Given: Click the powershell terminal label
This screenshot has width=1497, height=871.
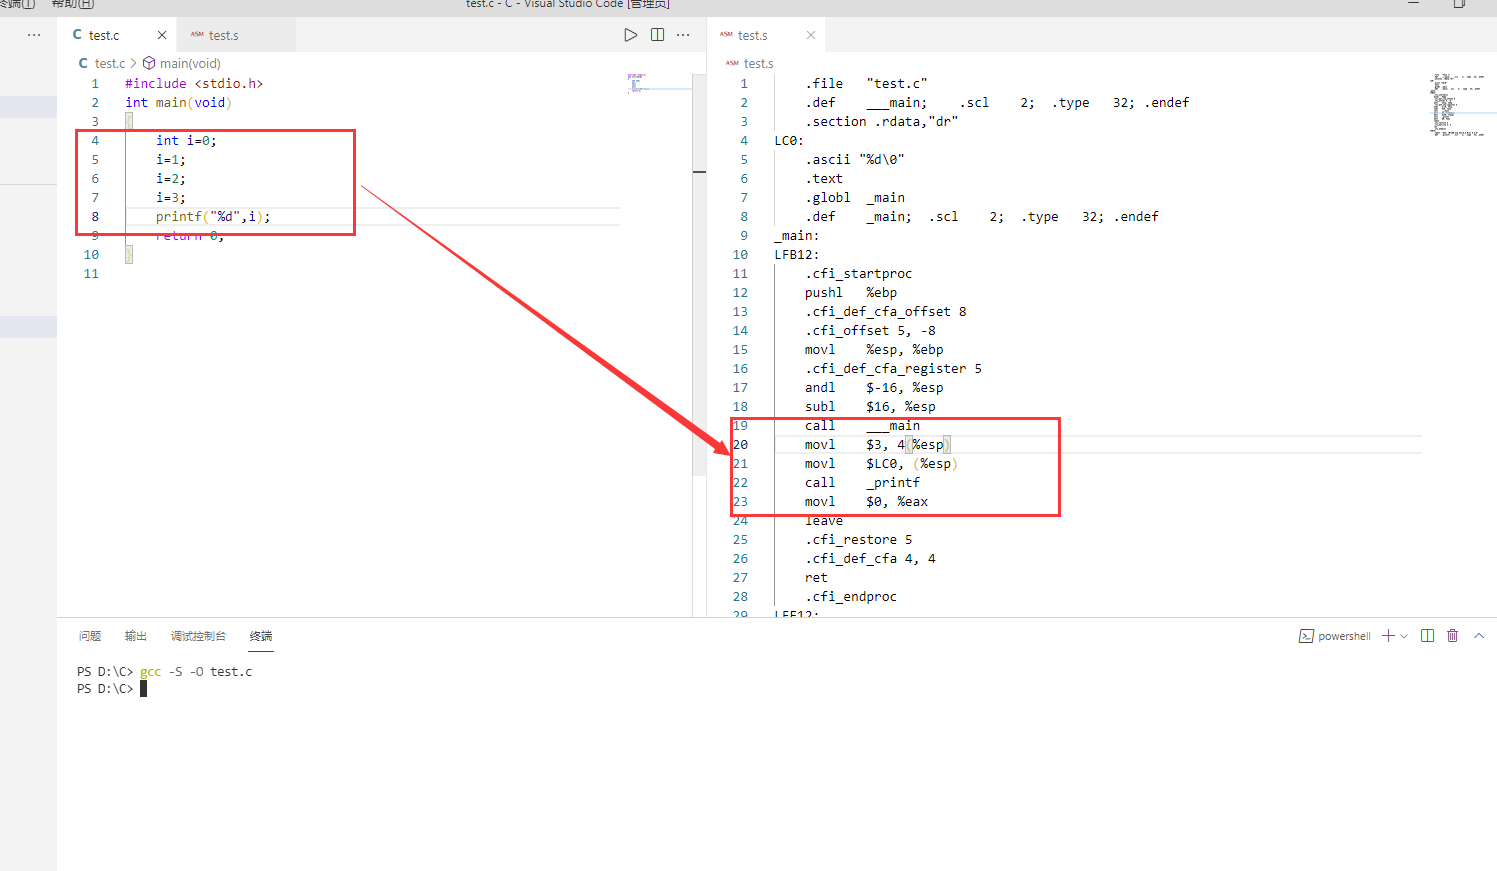Looking at the screenshot, I should click(1344, 636).
